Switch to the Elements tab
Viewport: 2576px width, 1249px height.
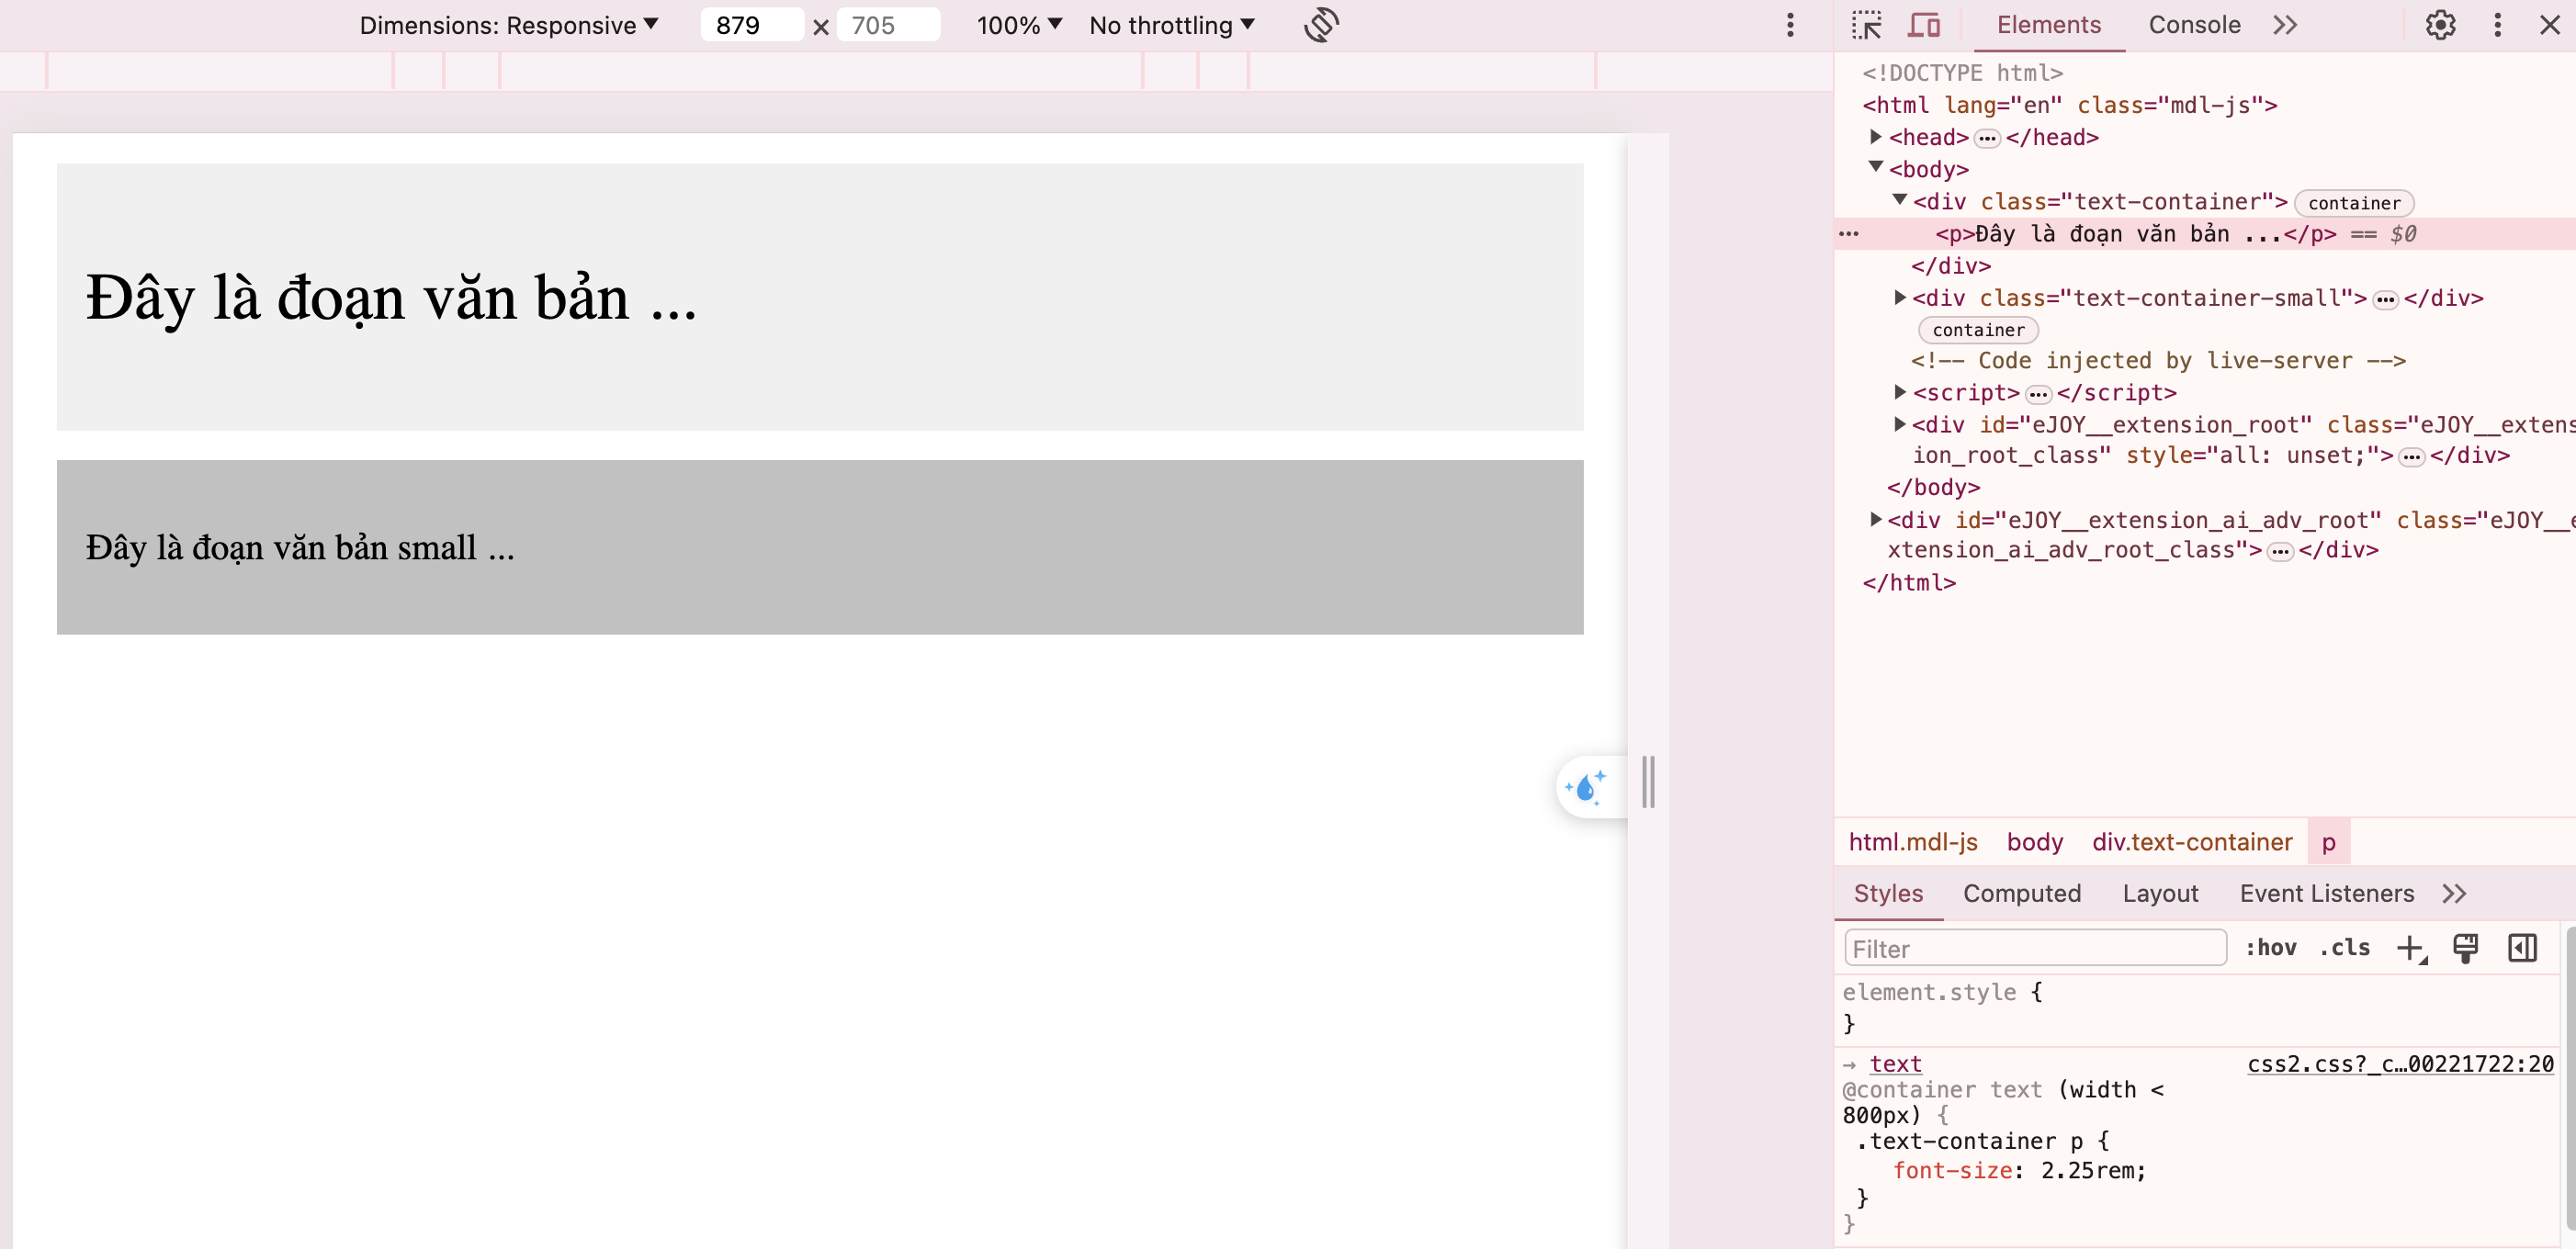pyautogui.click(x=2048, y=25)
